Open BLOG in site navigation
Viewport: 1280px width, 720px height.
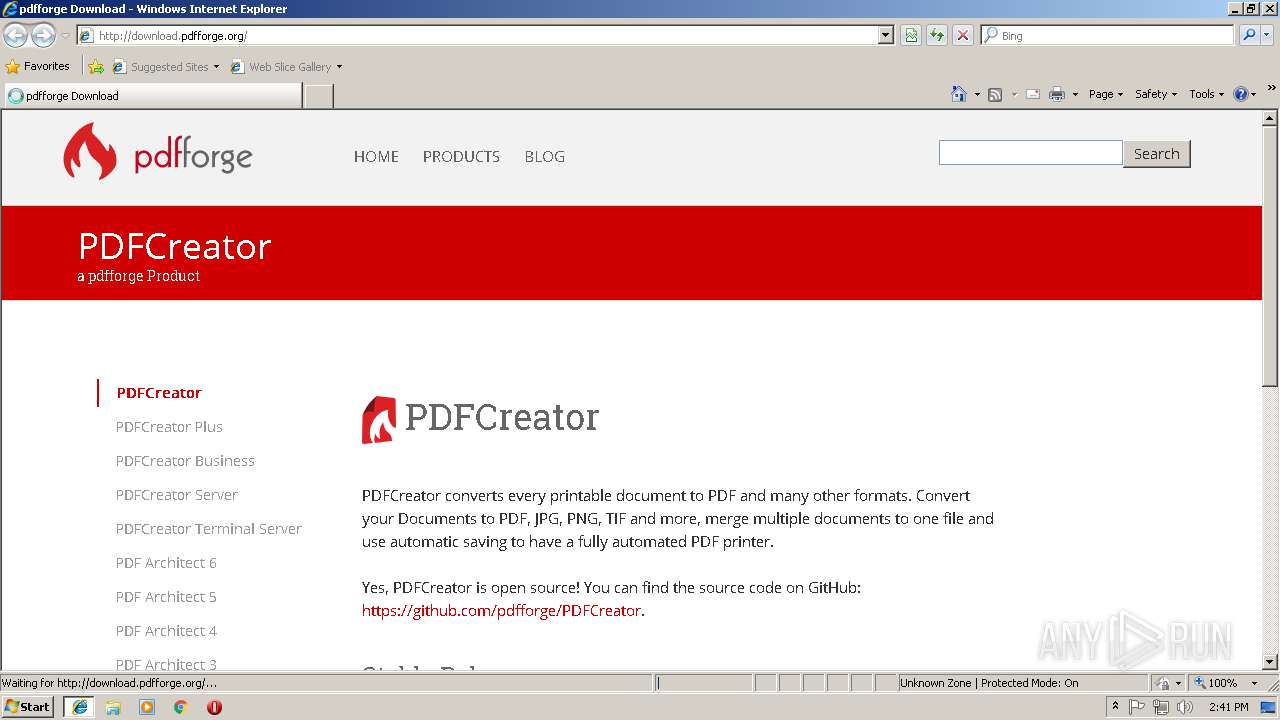click(545, 156)
